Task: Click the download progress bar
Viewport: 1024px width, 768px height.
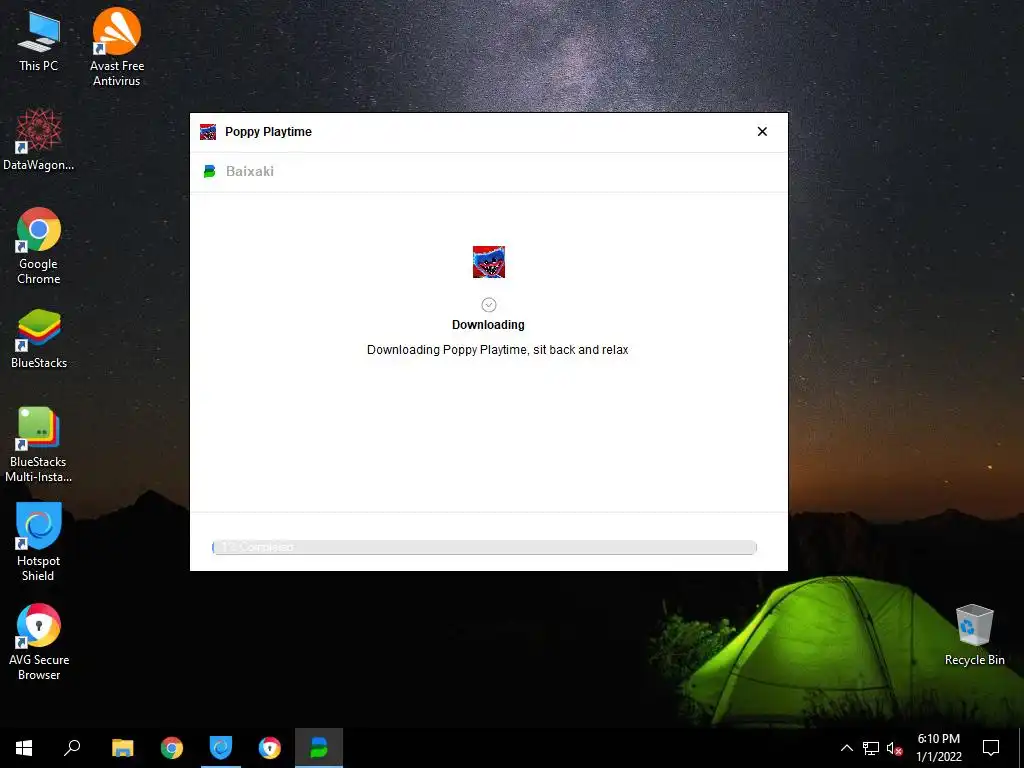Action: (484, 547)
